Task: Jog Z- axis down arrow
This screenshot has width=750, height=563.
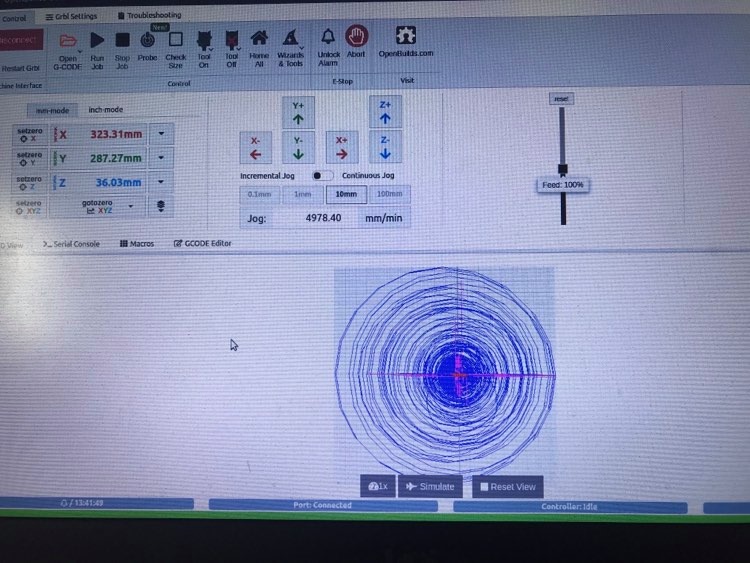Action: [x=385, y=147]
